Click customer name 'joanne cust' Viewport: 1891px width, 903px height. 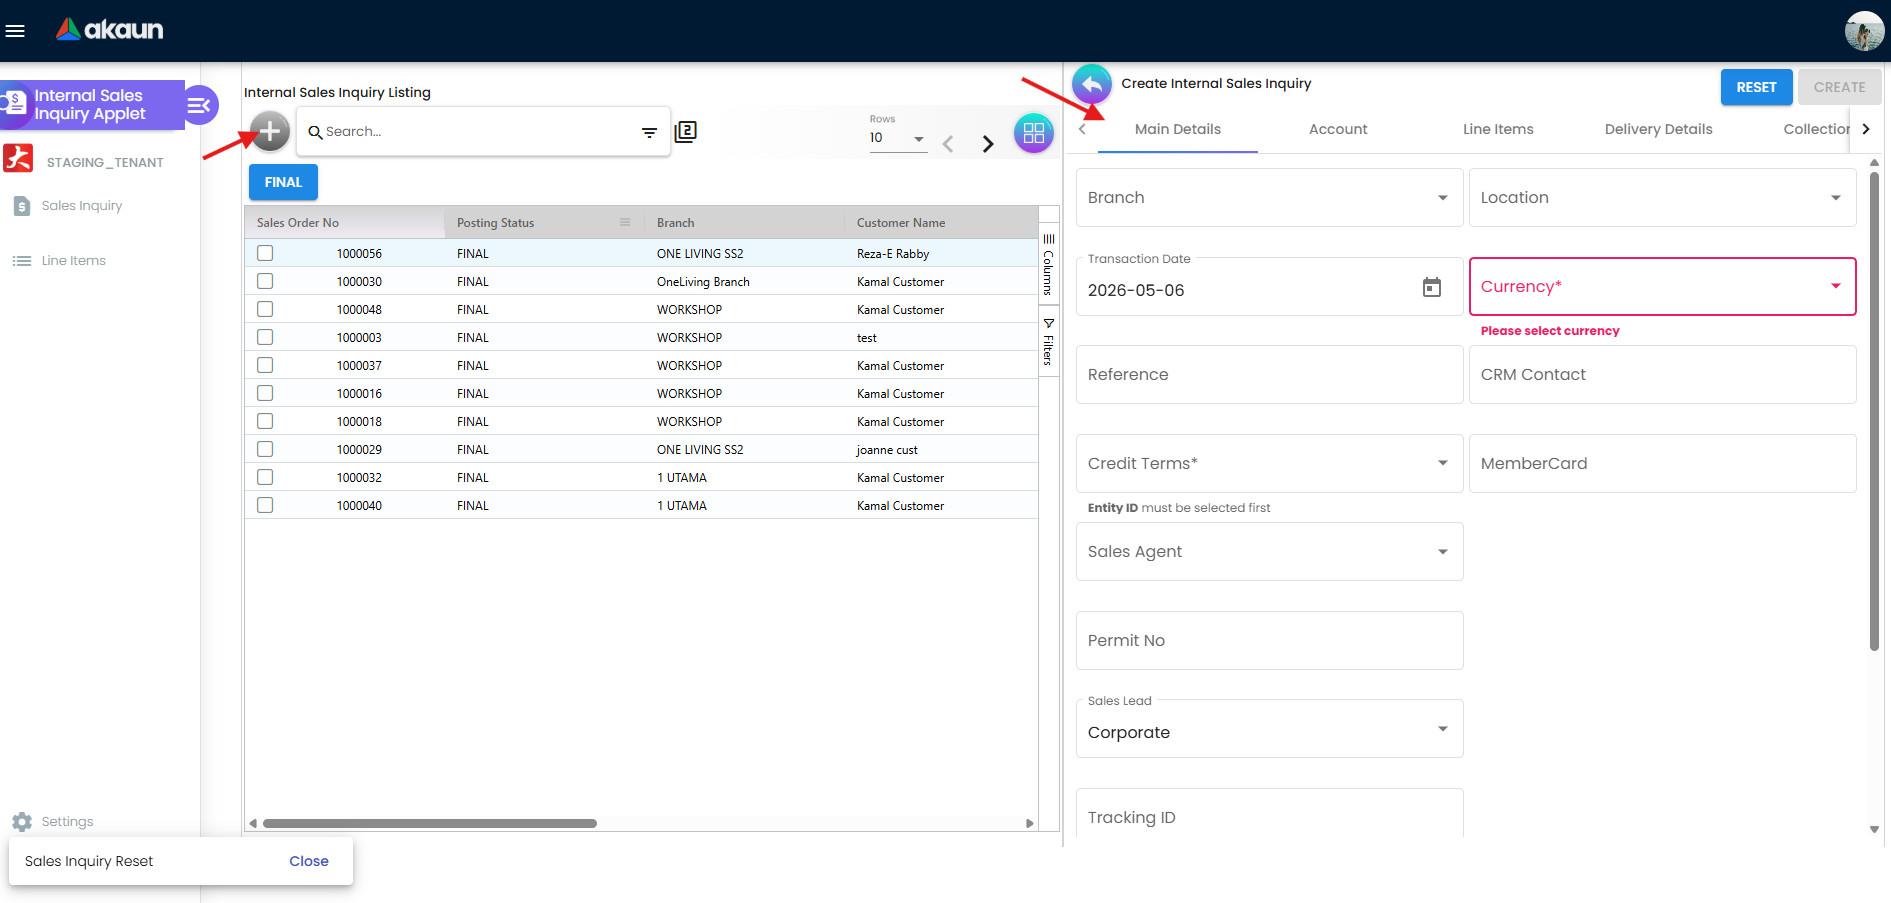(x=887, y=450)
